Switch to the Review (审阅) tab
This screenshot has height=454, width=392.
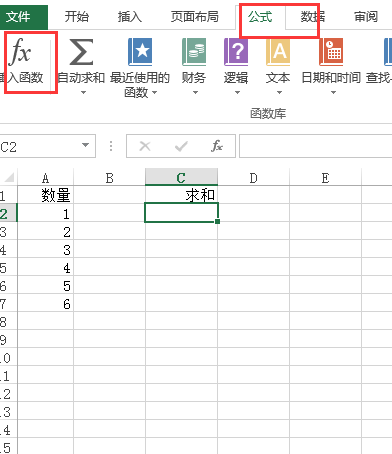(x=366, y=16)
